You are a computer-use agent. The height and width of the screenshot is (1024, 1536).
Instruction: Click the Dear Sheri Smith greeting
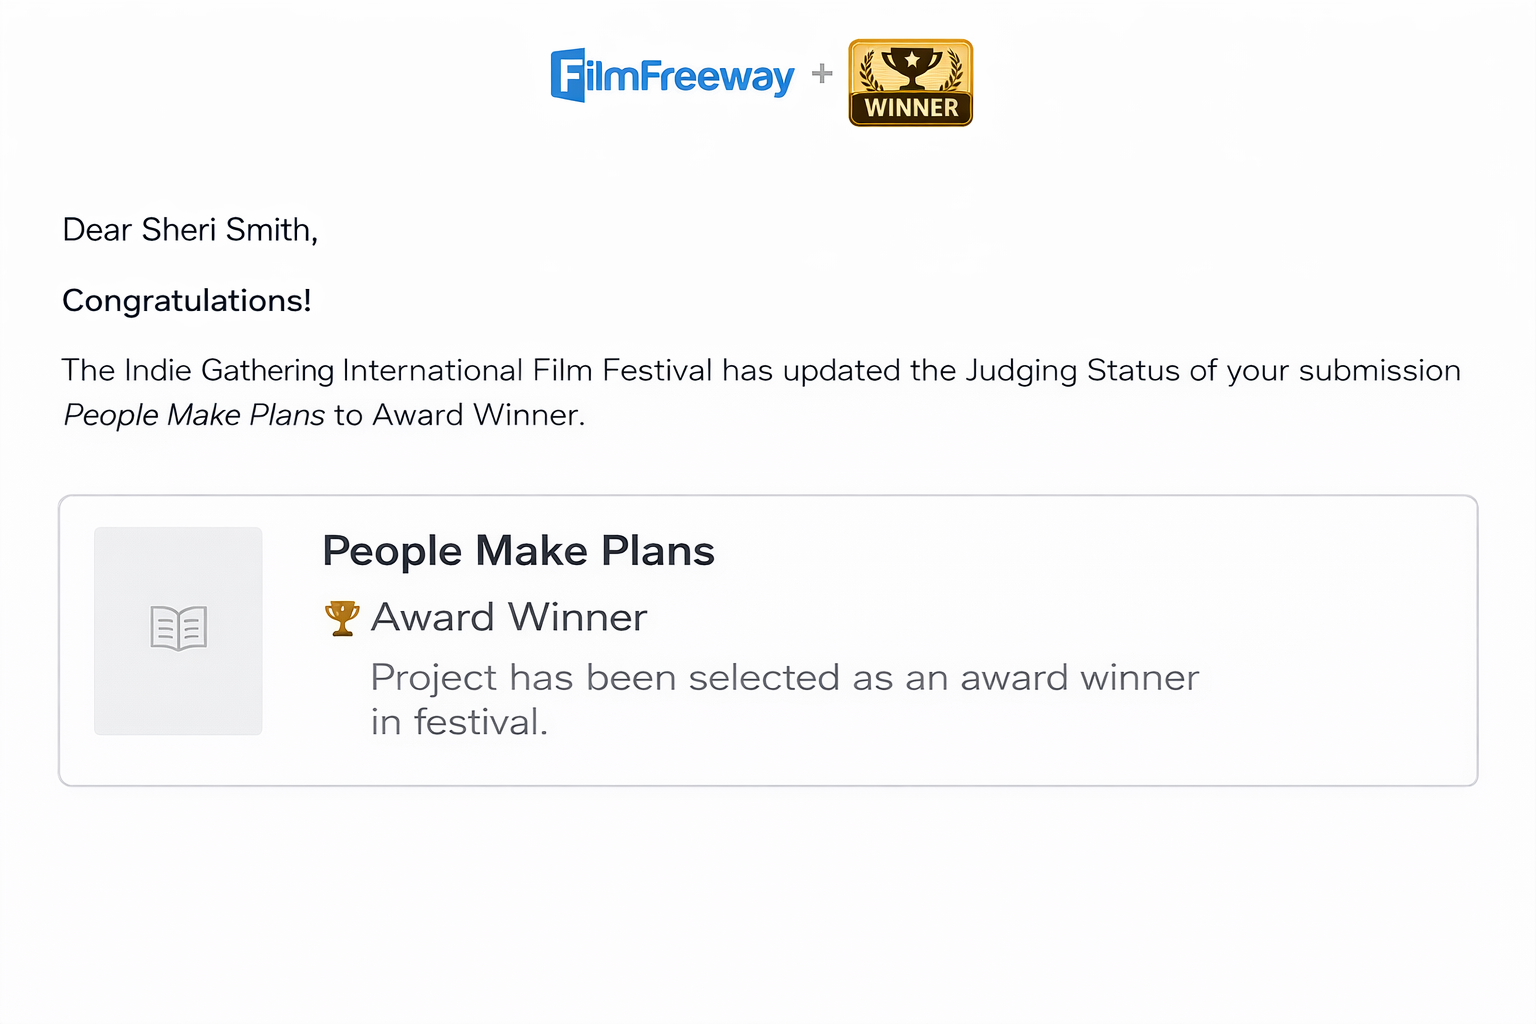pyautogui.click(x=190, y=230)
